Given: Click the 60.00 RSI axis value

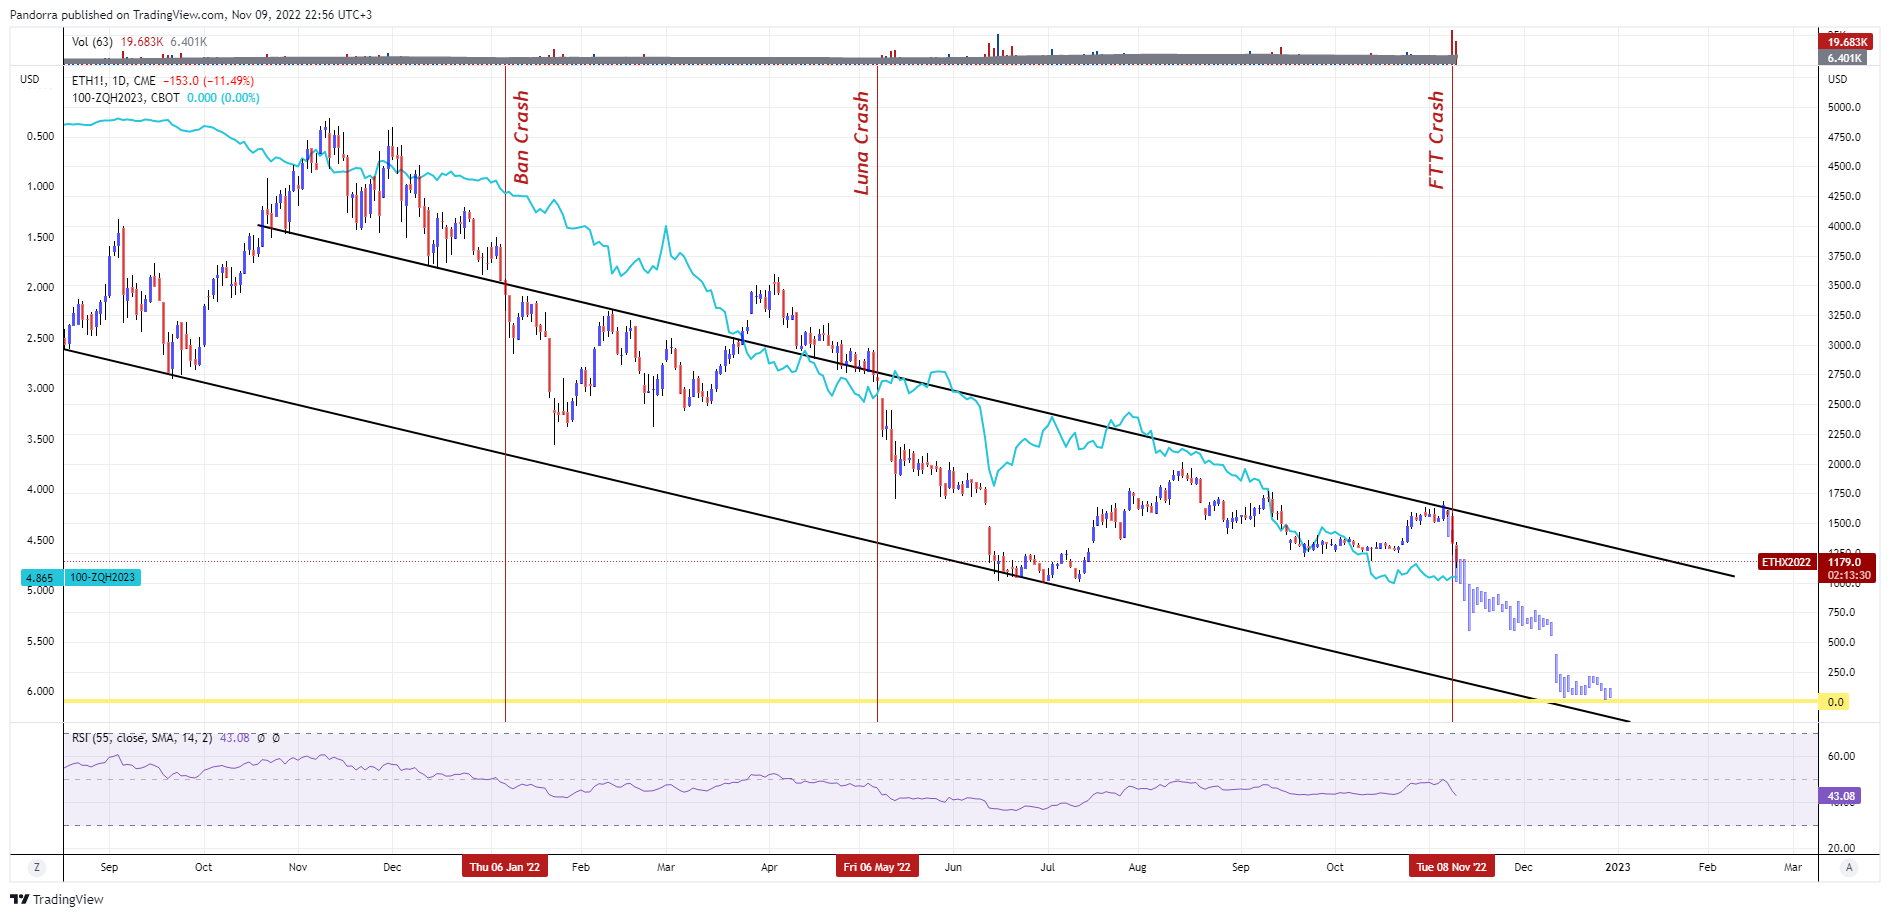Looking at the screenshot, I should (1841, 756).
